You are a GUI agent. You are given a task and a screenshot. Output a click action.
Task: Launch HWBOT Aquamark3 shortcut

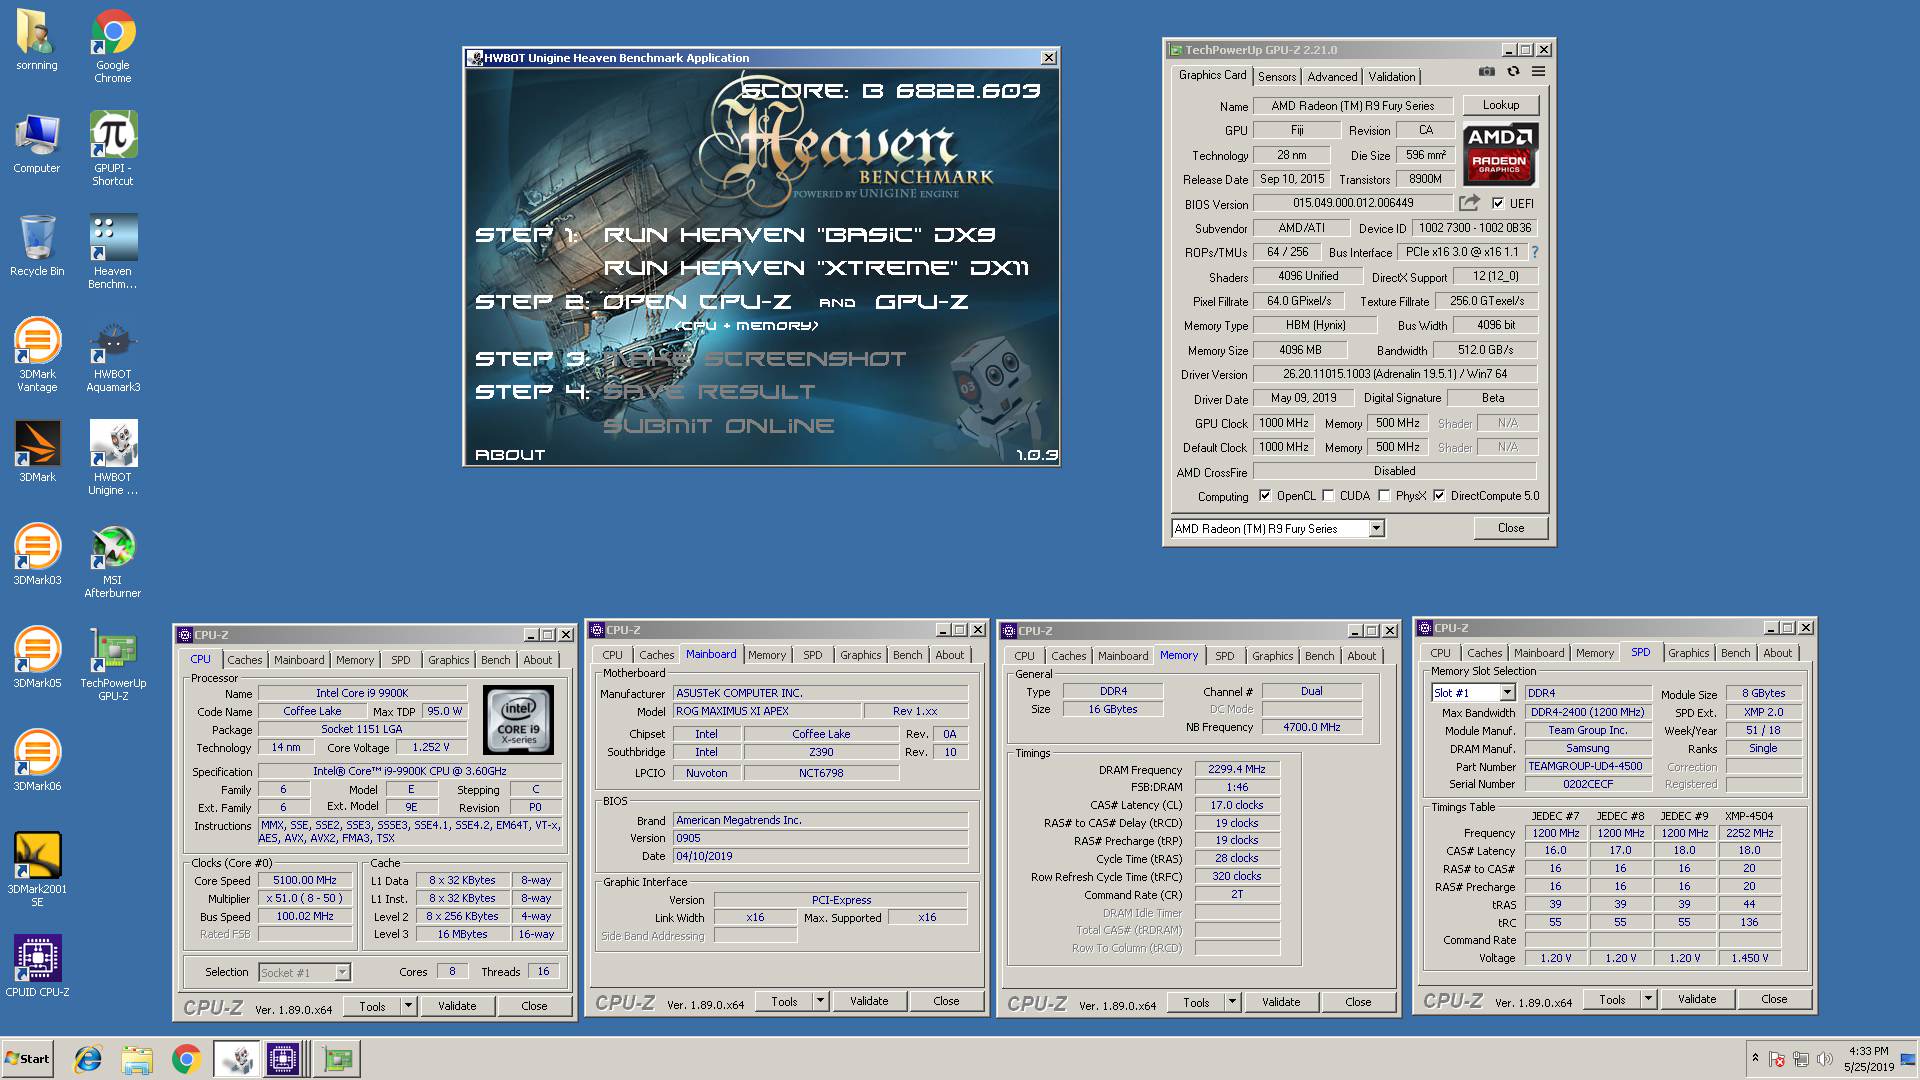(113, 355)
